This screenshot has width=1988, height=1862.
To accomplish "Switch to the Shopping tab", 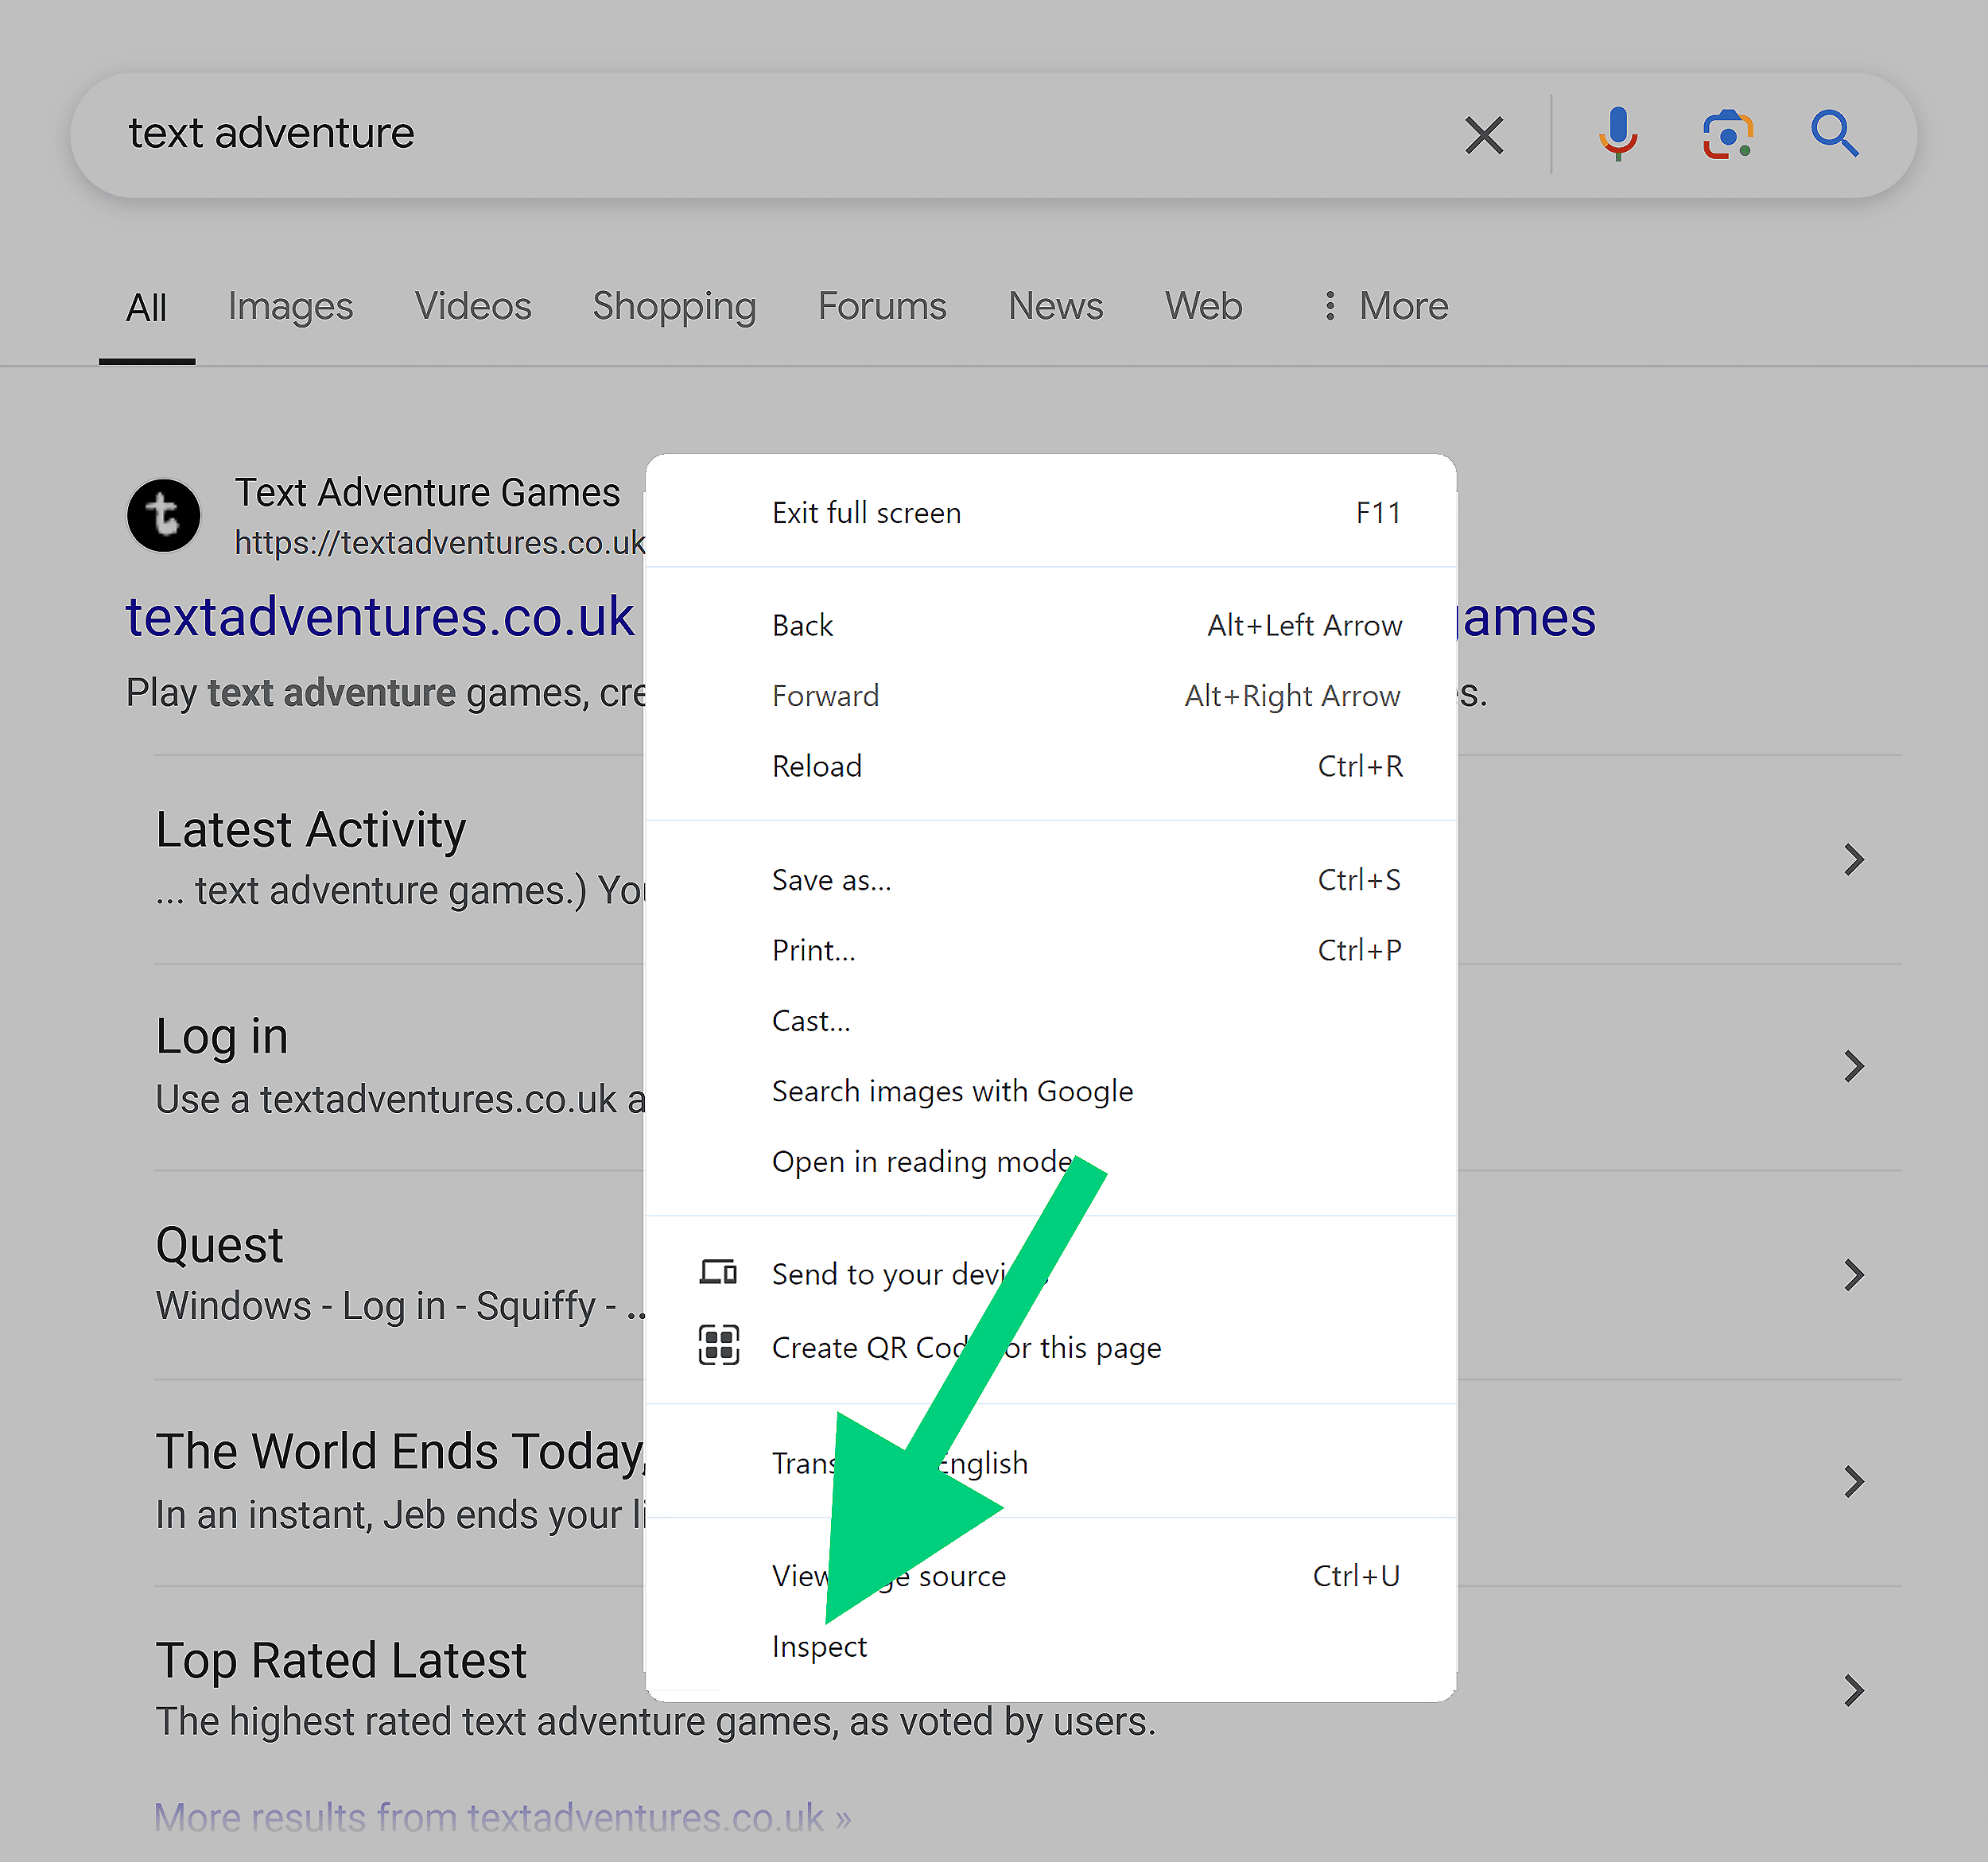I will point(674,306).
